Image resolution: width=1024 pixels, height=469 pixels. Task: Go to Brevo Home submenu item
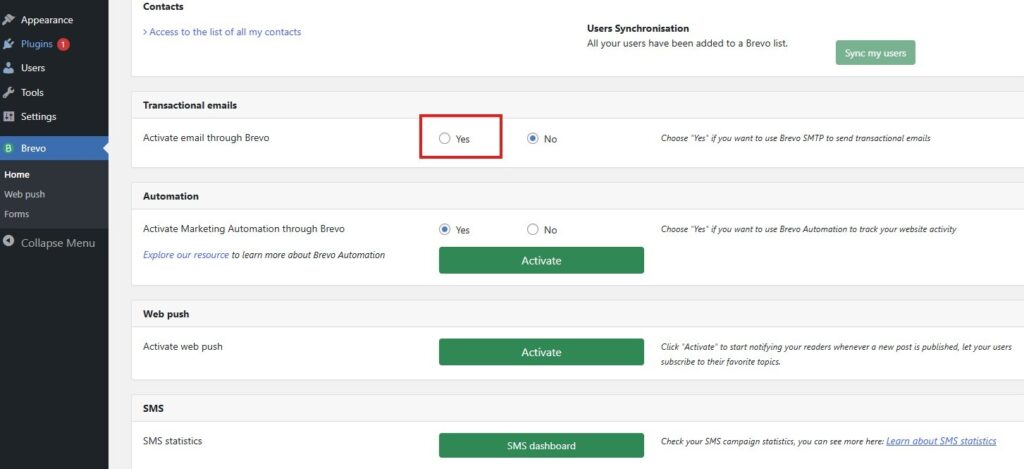17,174
